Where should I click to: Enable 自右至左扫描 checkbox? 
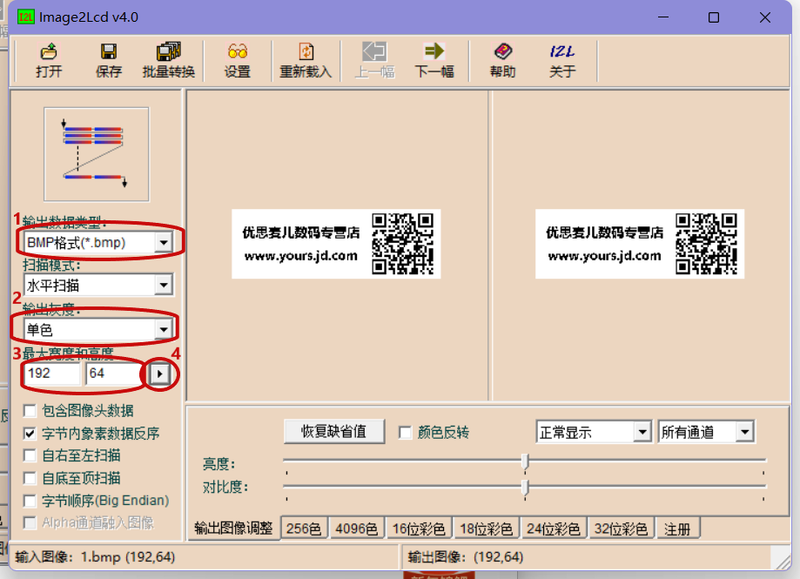click(x=30, y=456)
